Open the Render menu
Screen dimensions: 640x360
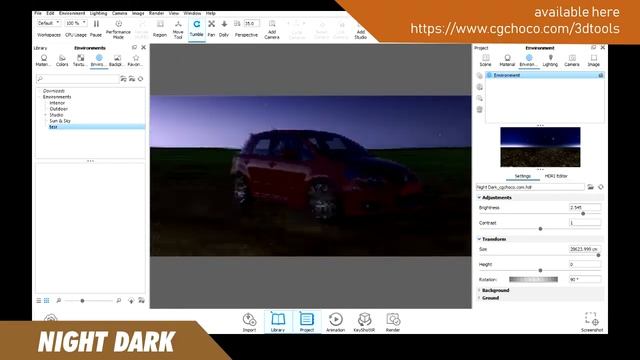click(x=156, y=13)
